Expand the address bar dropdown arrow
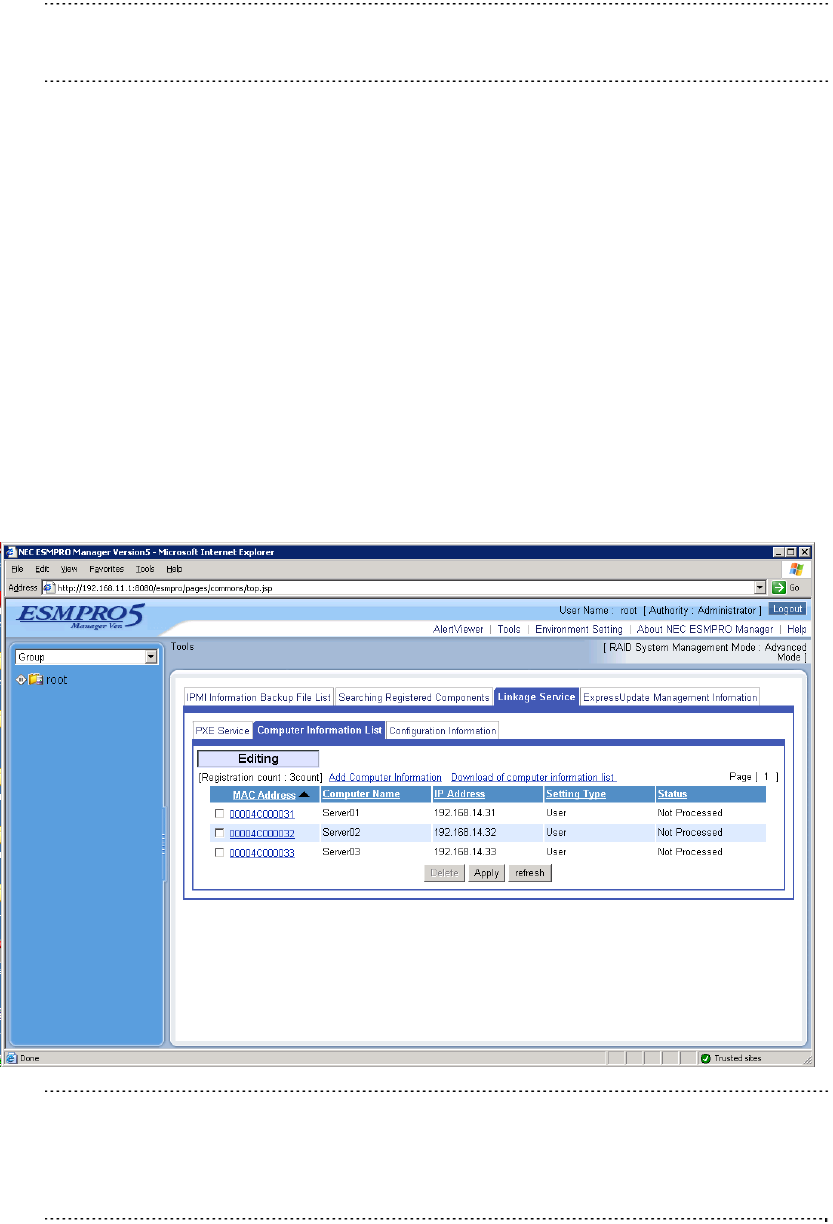 pos(760,587)
